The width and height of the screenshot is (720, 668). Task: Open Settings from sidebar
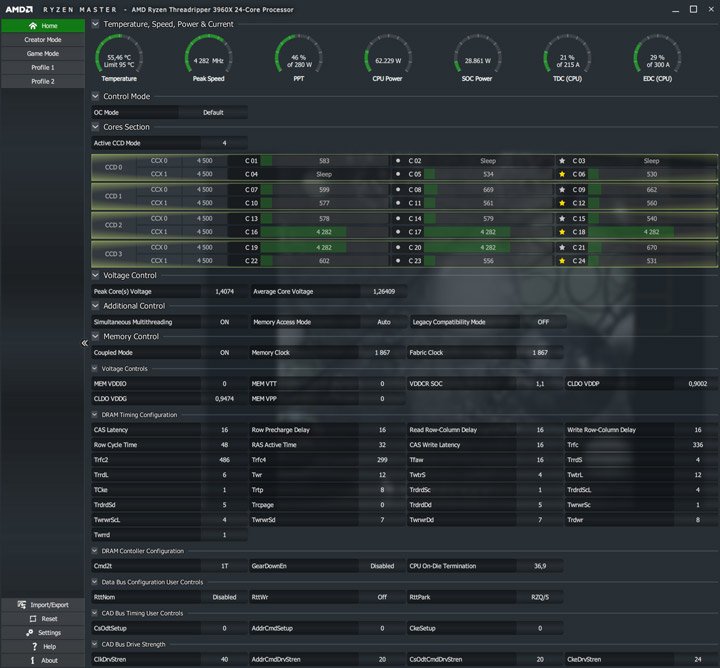(x=43, y=632)
